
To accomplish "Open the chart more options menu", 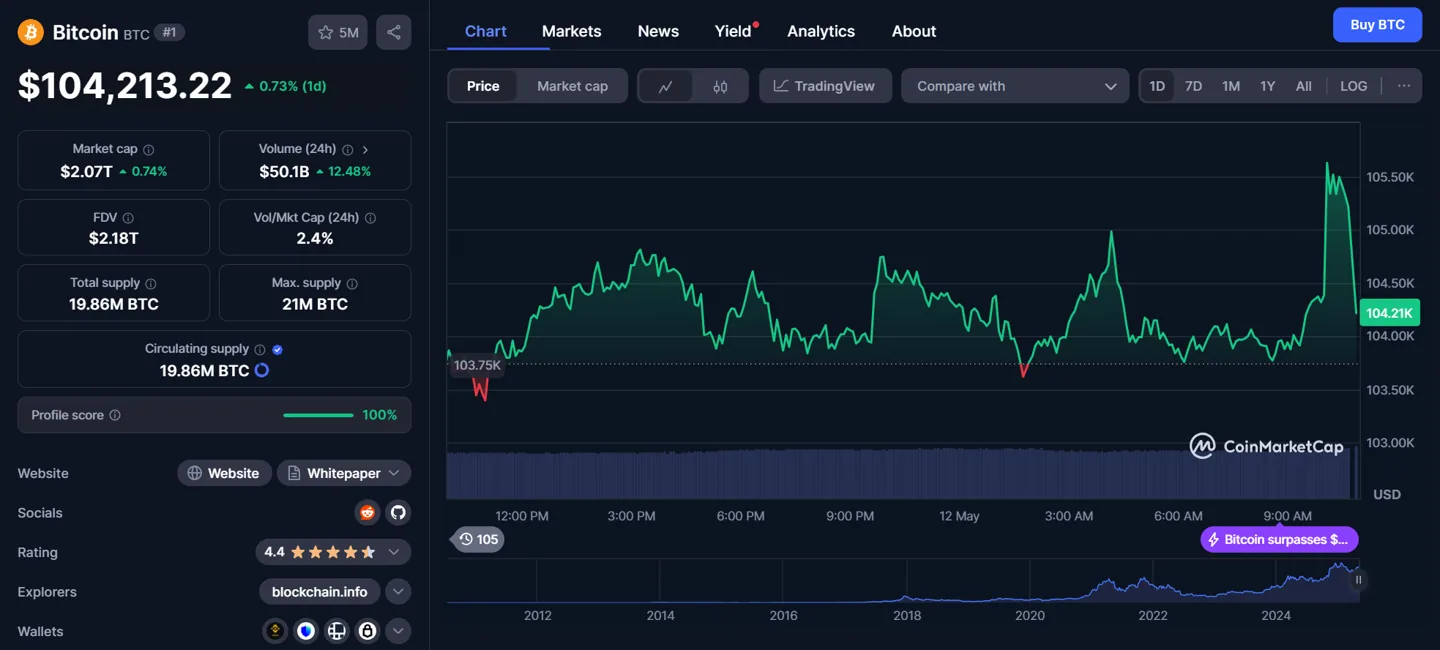I will (x=1404, y=86).
